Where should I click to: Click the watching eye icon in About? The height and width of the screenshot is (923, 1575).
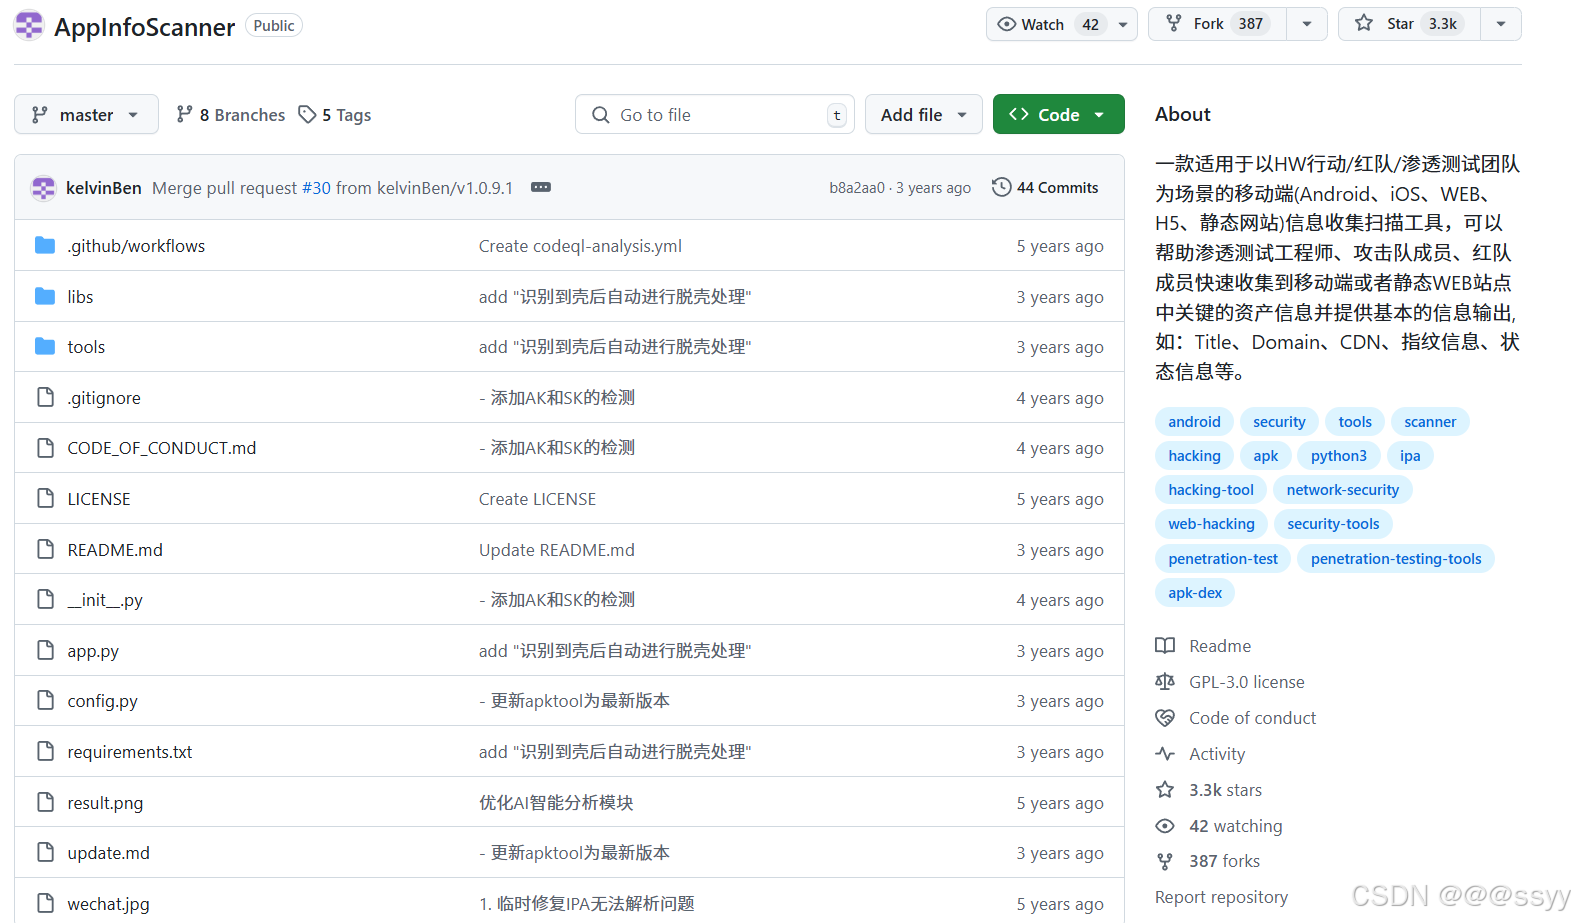(1165, 826)
